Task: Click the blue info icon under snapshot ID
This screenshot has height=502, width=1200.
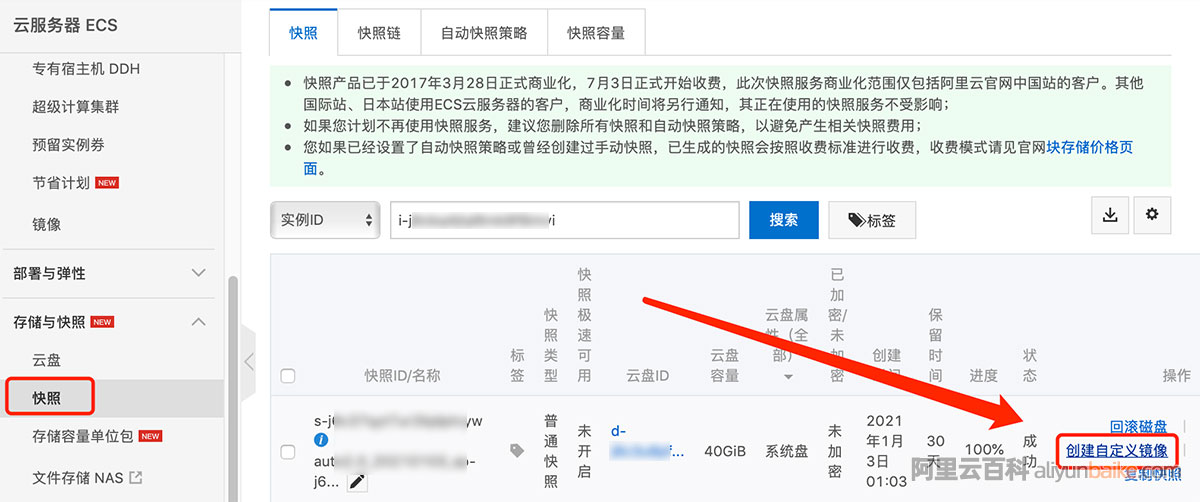Action: (321, 440)
